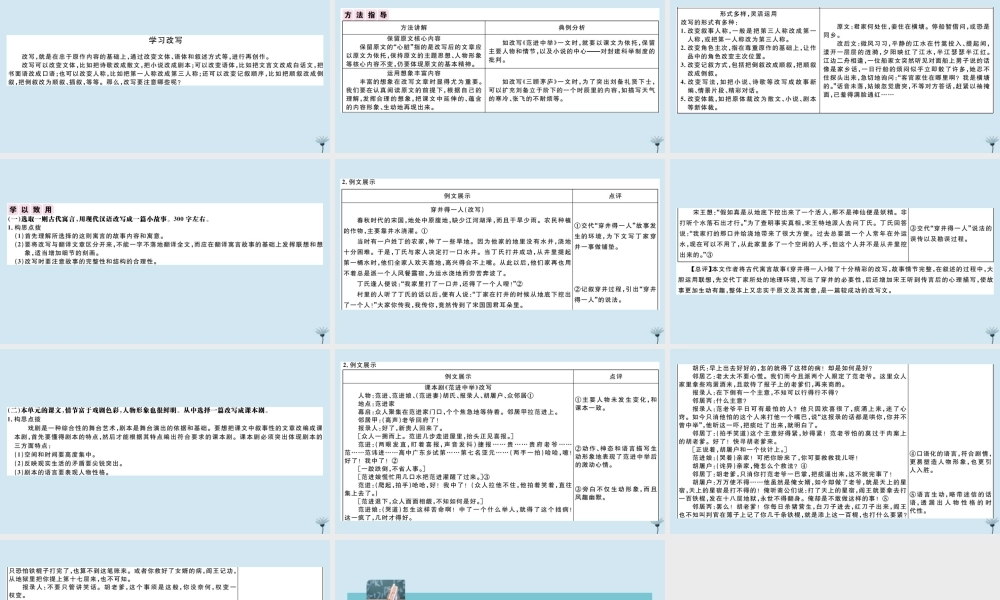Screen dimensions: 1000x600
Task: Open the slide containing the '【总评】' paragraph
Action: coord(835,251)
